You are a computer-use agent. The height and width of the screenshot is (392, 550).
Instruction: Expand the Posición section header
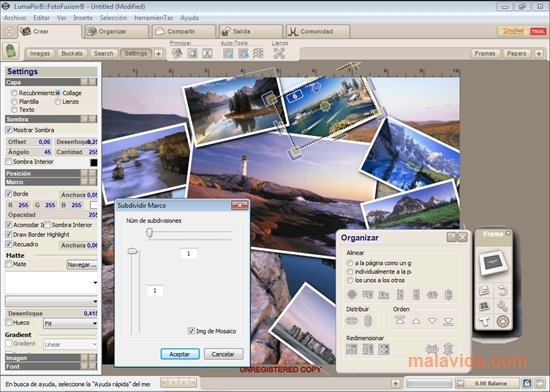tap(51, 173)
